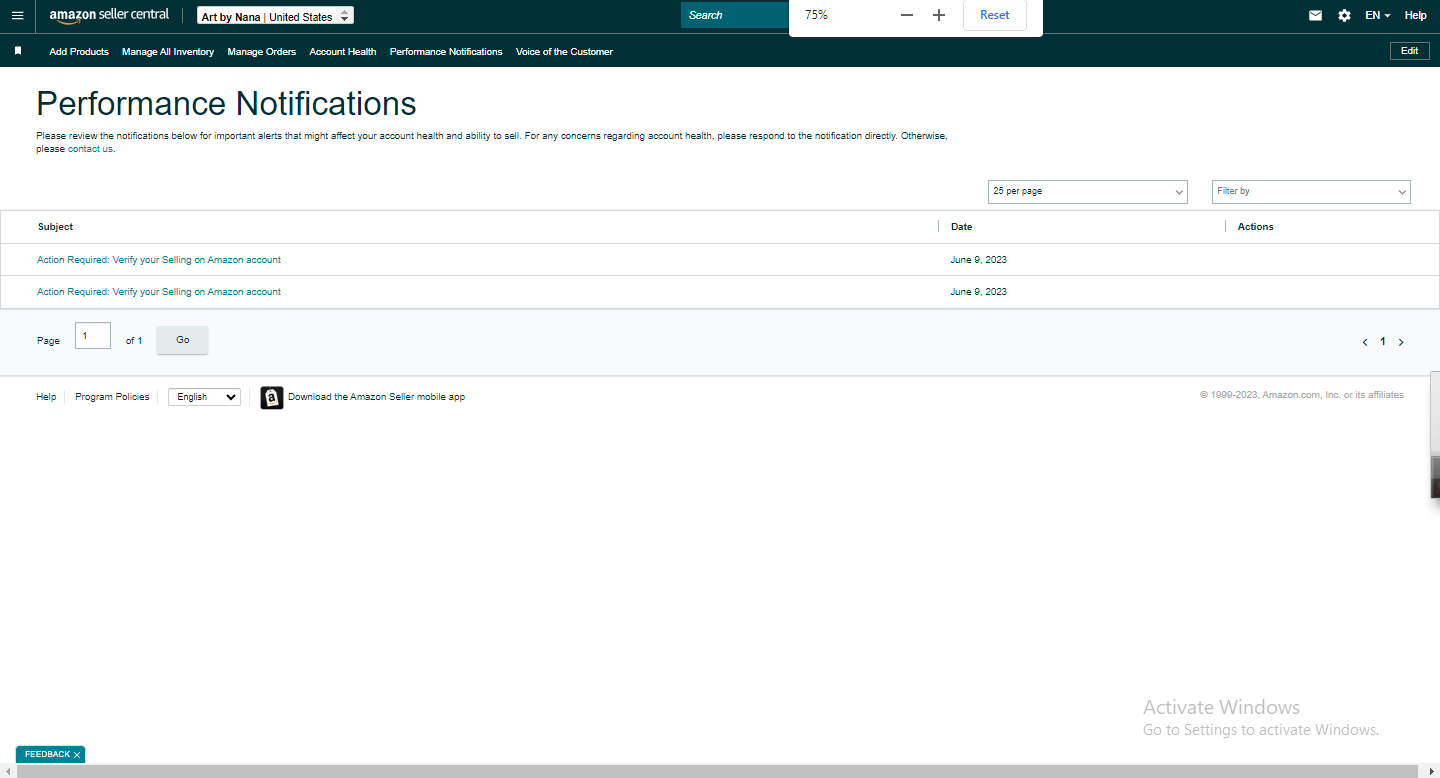Click the page number input field
The image size is (1440, 778).
click(93, 336)
